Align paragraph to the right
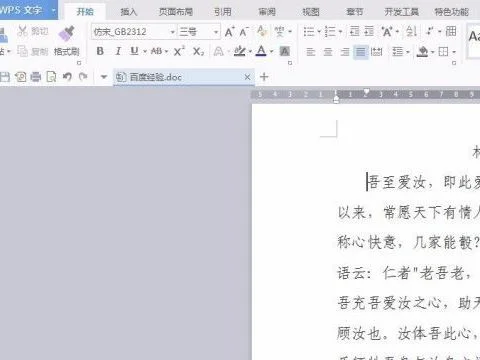480x360 pixels. point(345,52)
